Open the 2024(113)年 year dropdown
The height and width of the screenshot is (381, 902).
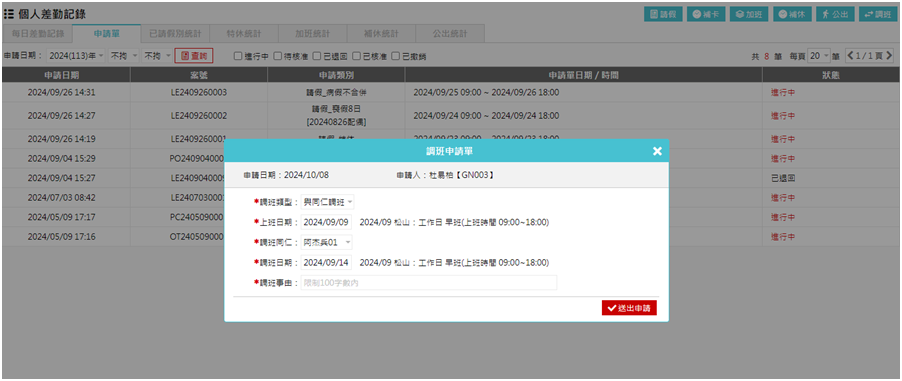[76, 56]
